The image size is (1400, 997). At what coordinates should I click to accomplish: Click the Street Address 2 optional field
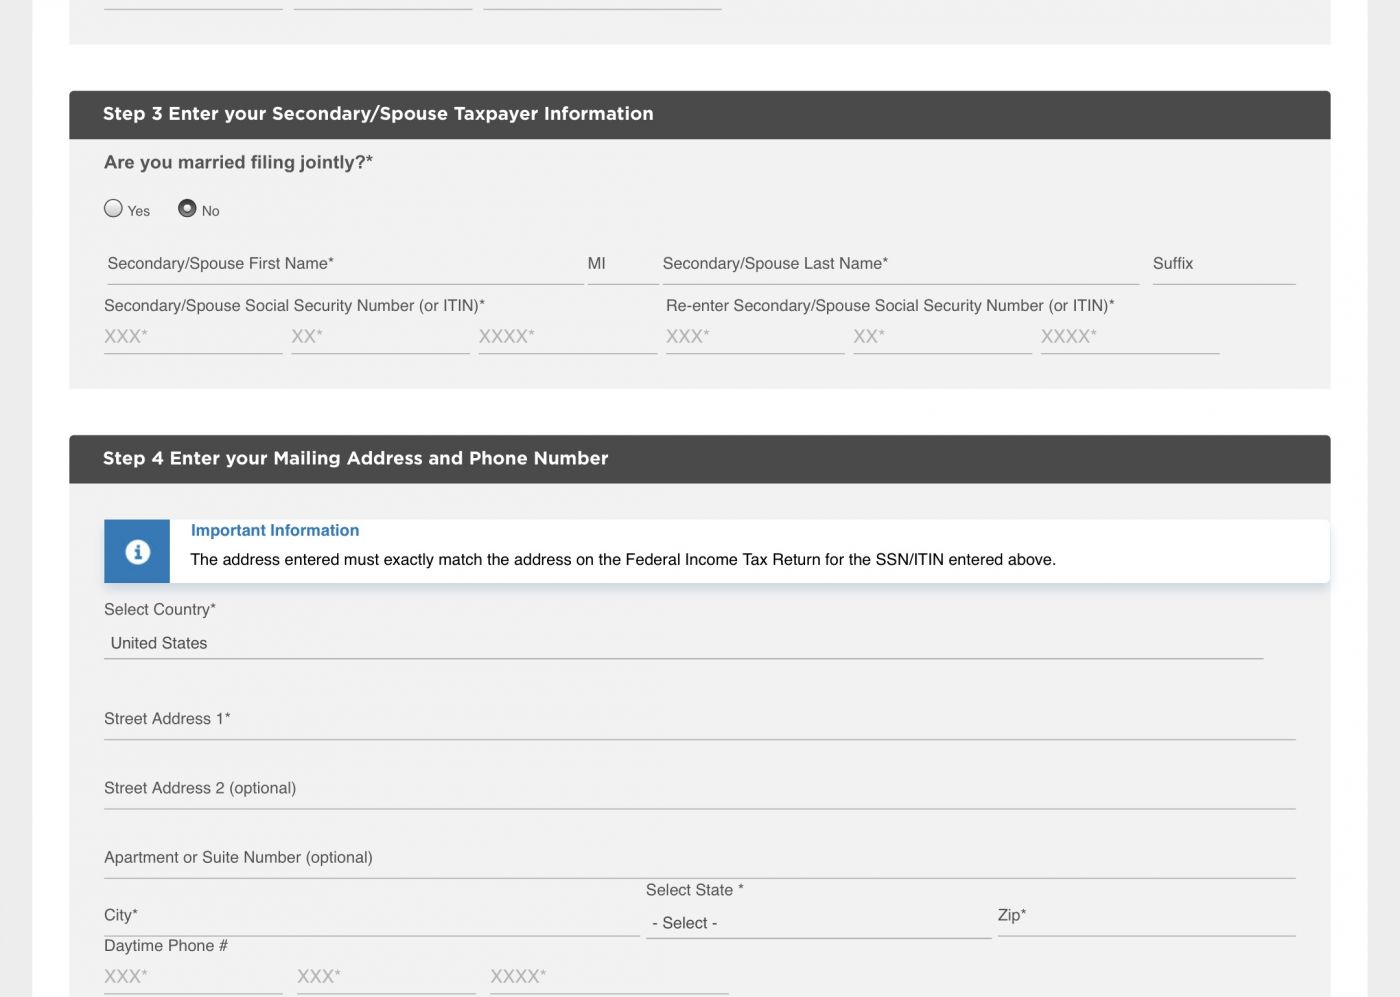(x=699, y=789)
